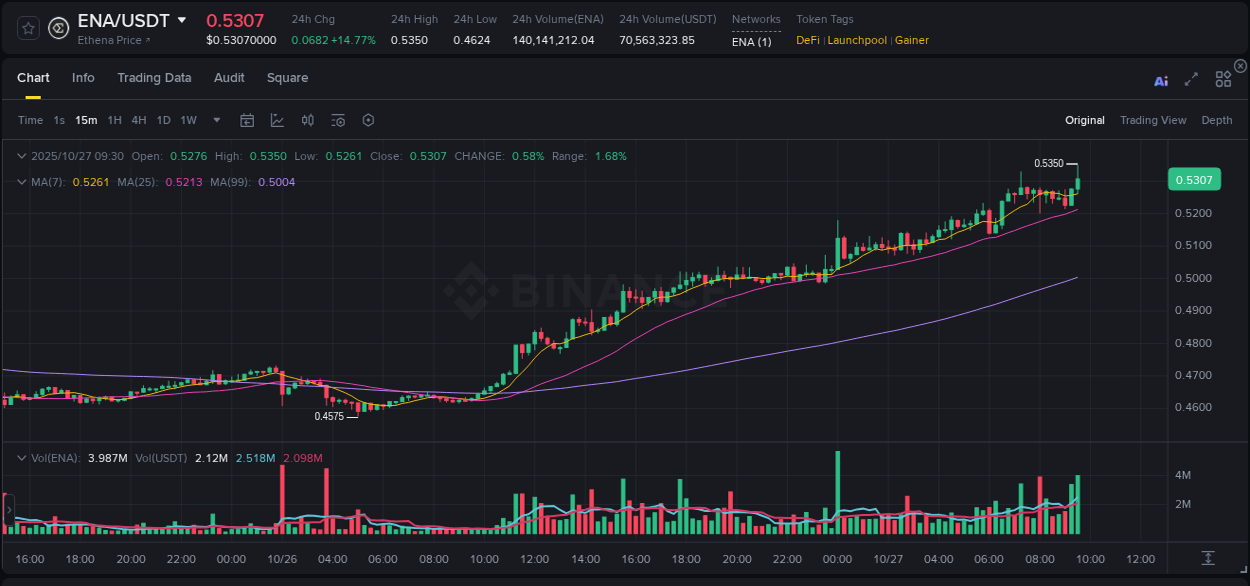Switch chart view to Trading View
This screenshot has height=586, width=1250.
[1153, 119]
